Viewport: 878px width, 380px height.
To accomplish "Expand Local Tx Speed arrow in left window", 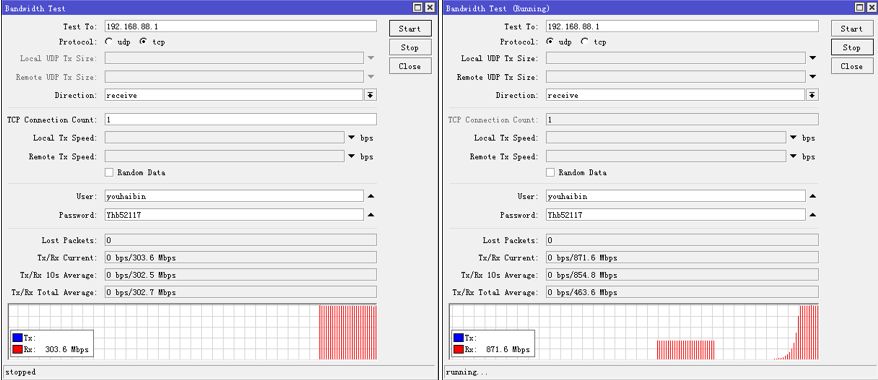I will [x=352, y=138].
